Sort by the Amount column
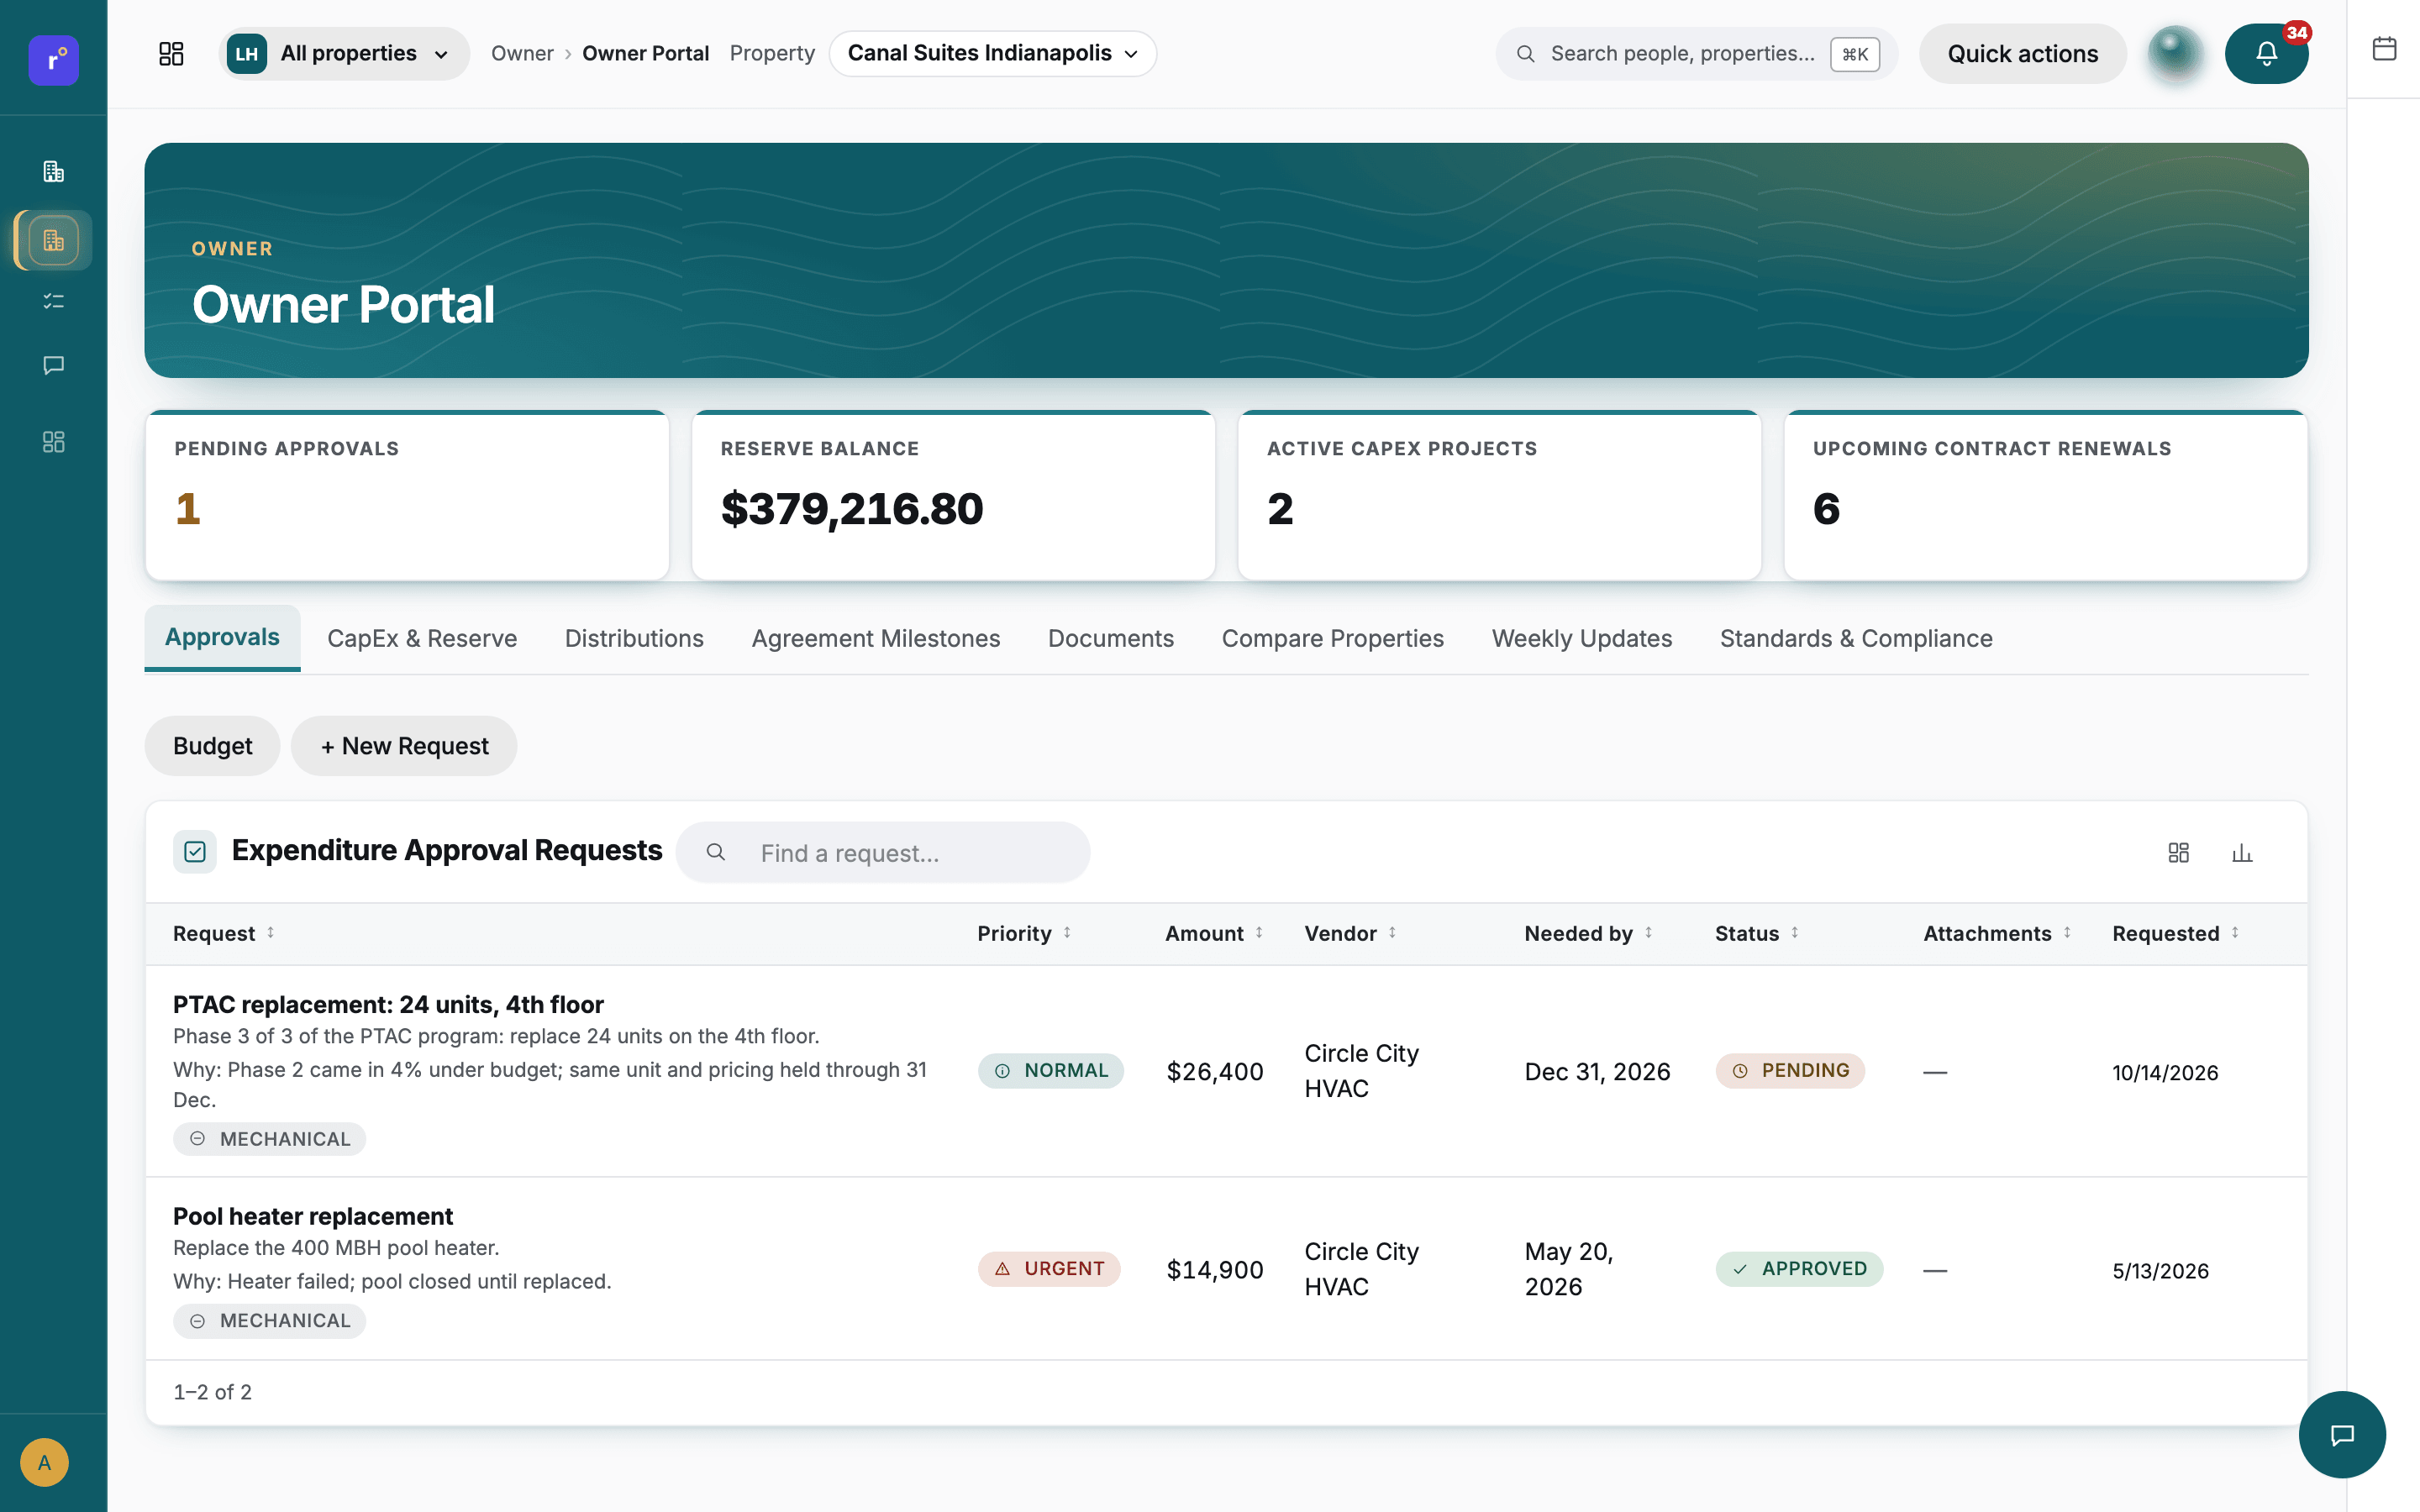 point(1215,933)
